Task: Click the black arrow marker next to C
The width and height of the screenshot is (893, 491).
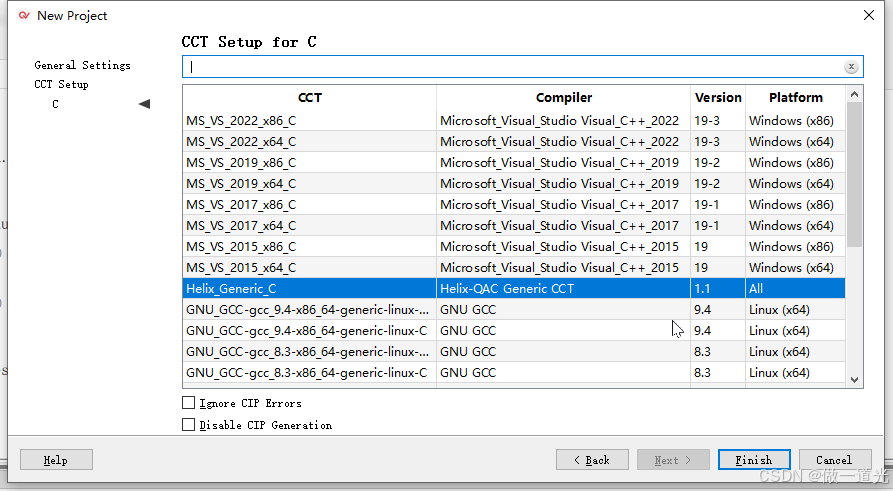Action: point(144,104)
